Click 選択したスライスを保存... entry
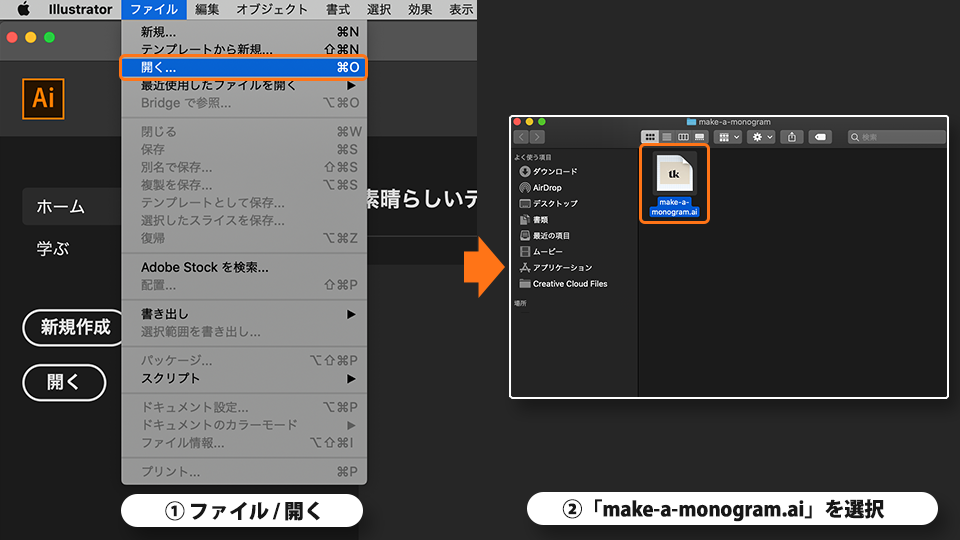This screenshot has height=540, width=960. click(244, 220)
